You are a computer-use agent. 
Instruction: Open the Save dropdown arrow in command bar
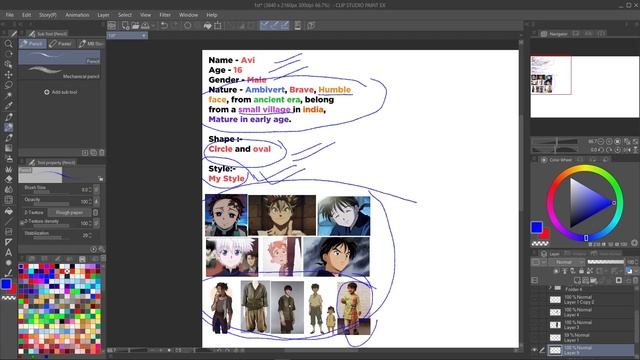point(153,26)
